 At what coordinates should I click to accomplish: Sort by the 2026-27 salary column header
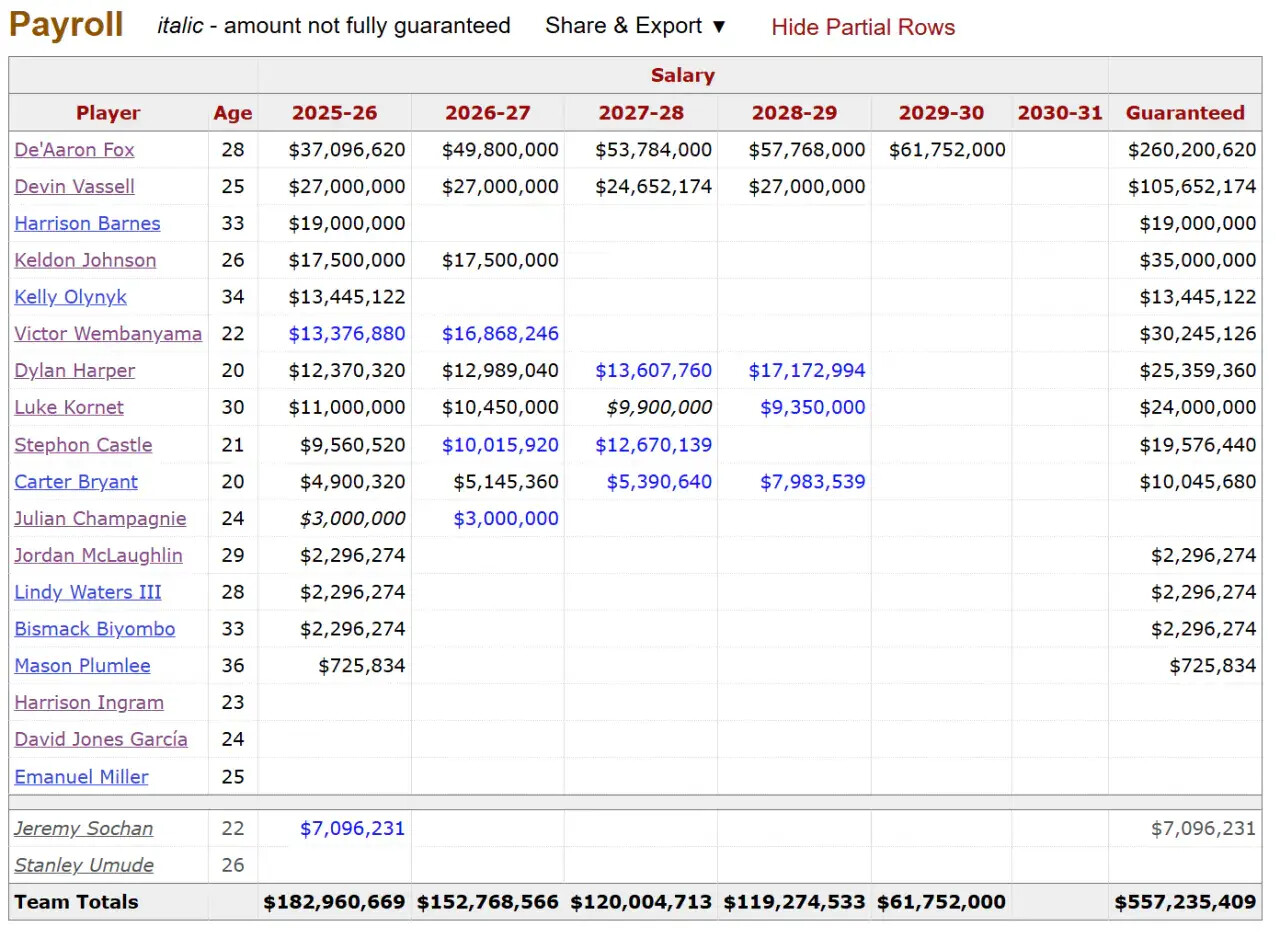(x=488, y=113)
